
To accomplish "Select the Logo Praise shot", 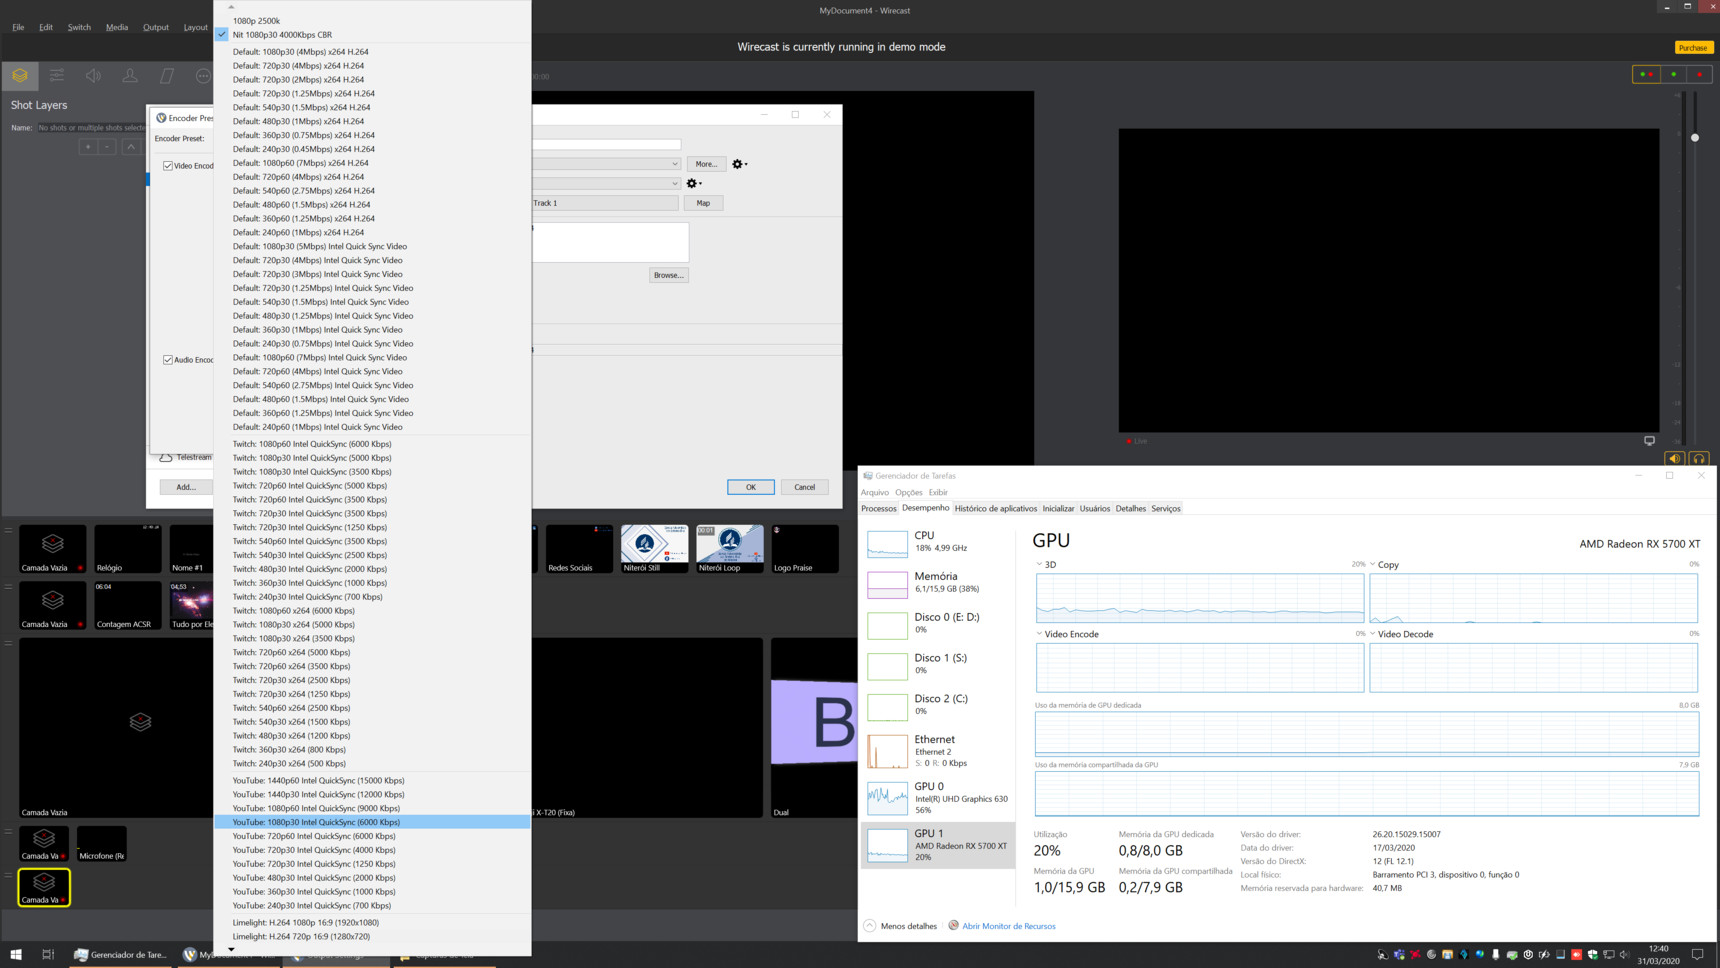I will (805, 549).
